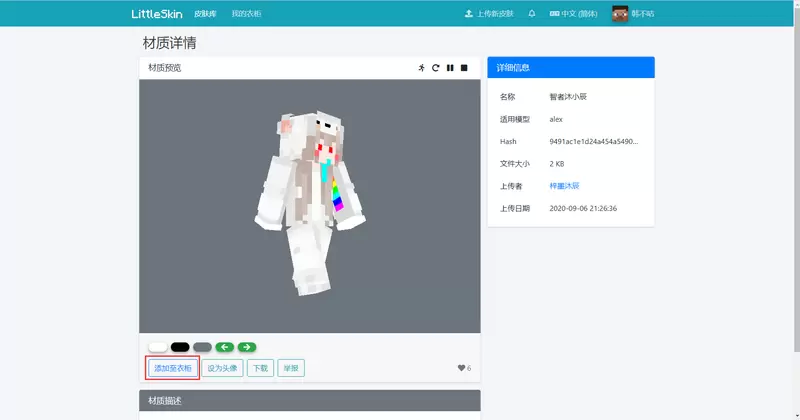Select white preview background swatch
Screen dimensions: 800x420
click(x=158, y=347)
